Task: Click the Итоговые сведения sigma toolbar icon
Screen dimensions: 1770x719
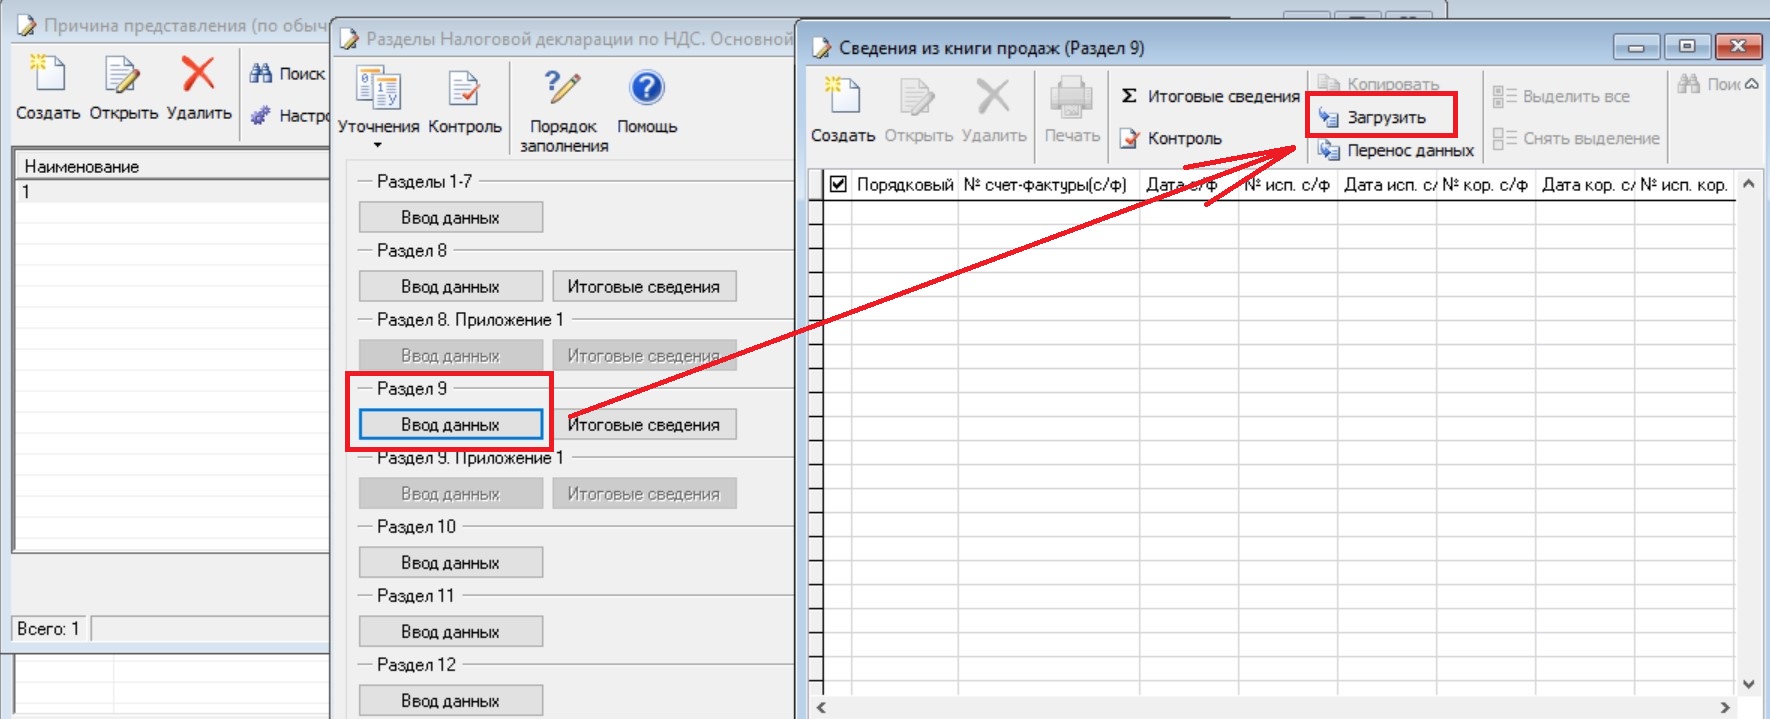Action: [1129, 96]
